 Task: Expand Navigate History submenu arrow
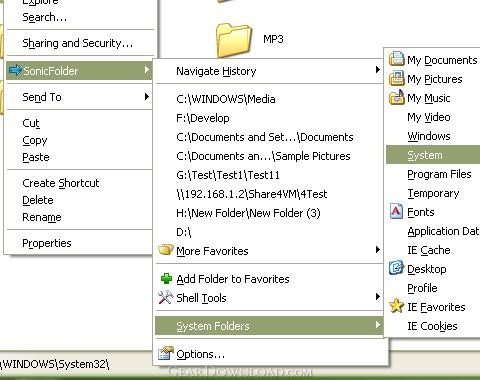tap(377, 70)
